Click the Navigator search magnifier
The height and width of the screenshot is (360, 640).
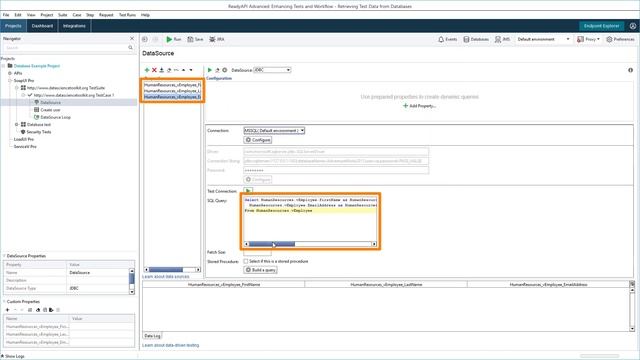tap(131, 48)
